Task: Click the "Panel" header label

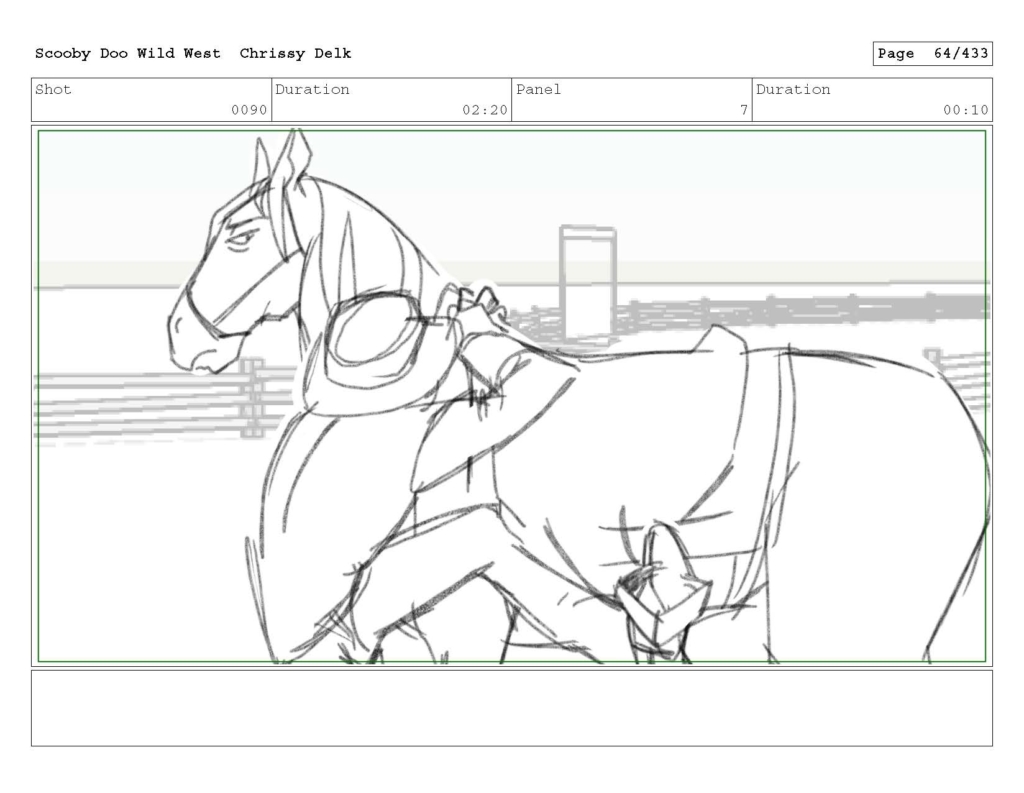Action: click(x=538, y=89)
